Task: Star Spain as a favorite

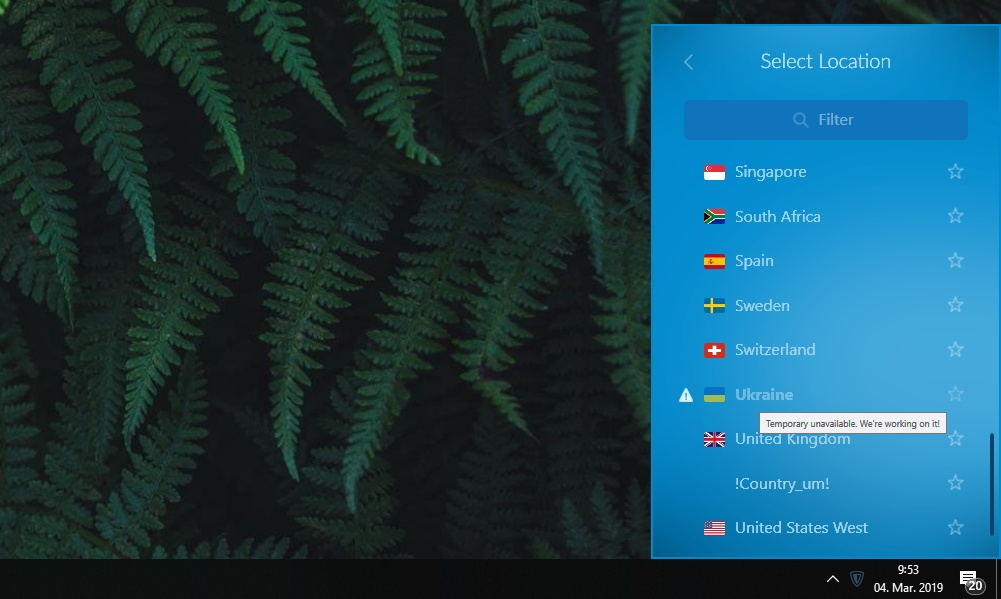Action: [x=955, y=261]
